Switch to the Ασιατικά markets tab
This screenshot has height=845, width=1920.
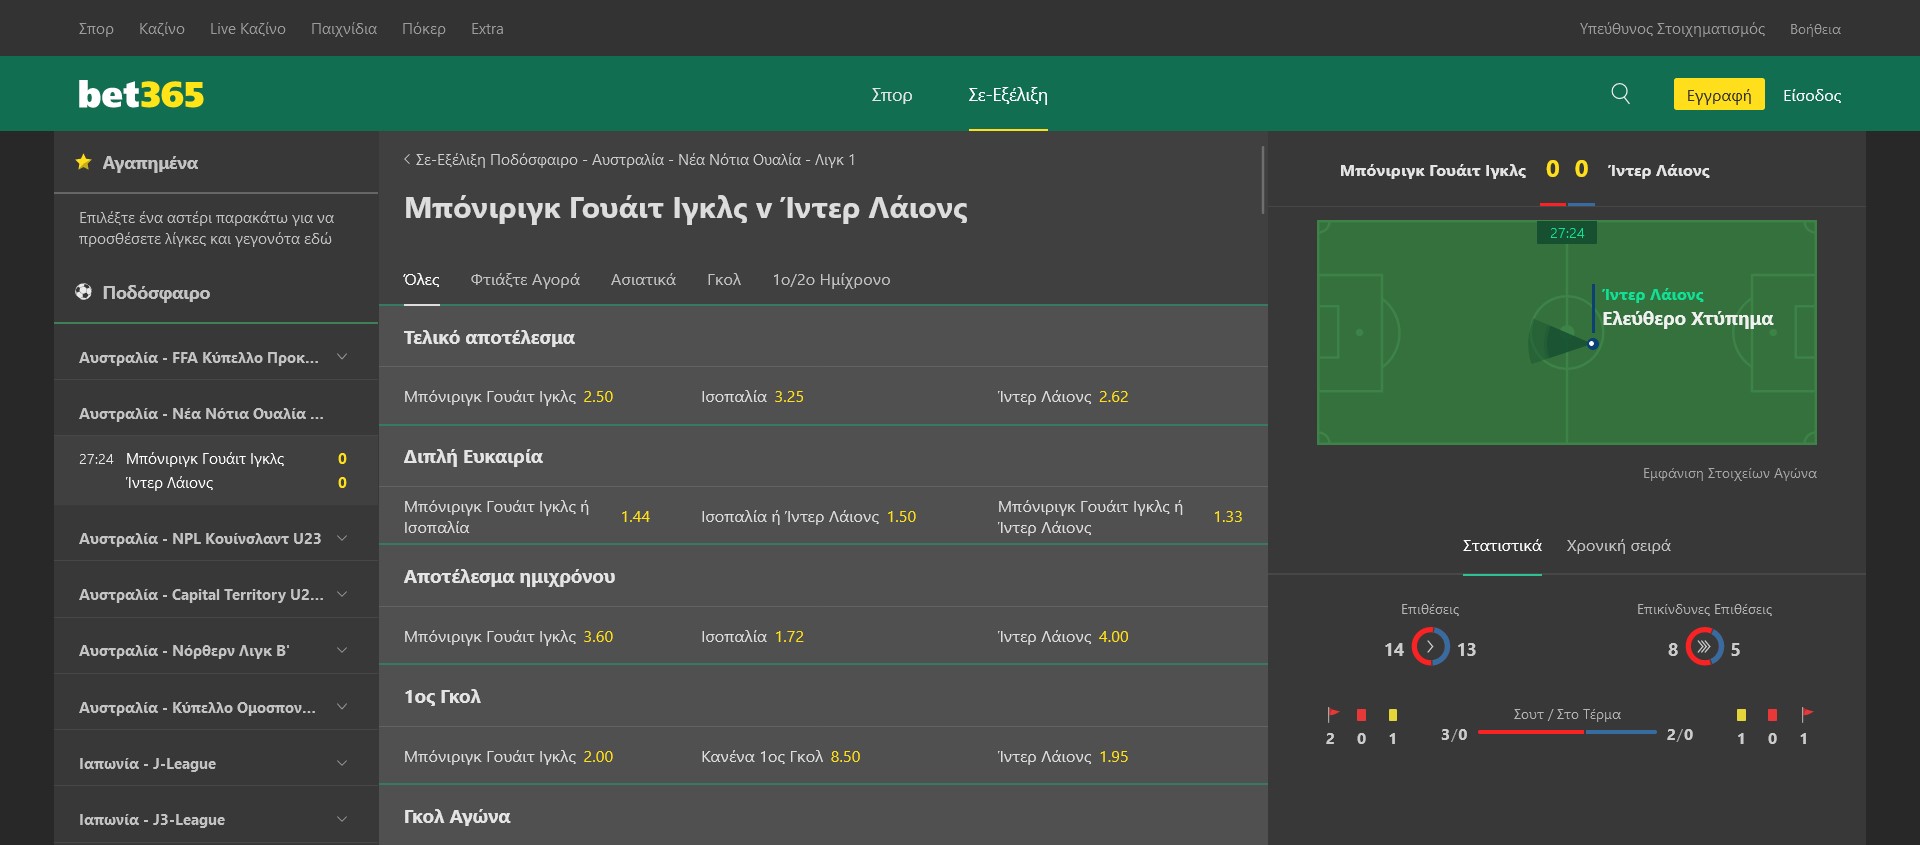643,280
